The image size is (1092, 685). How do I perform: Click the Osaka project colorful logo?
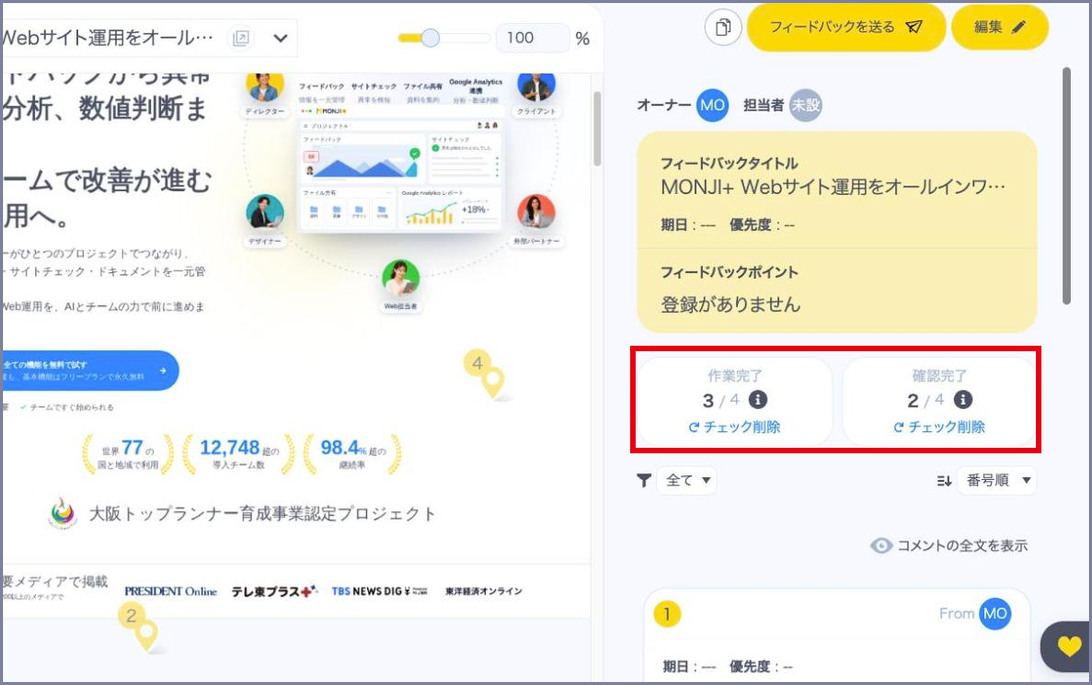click(x=63, y=514)
